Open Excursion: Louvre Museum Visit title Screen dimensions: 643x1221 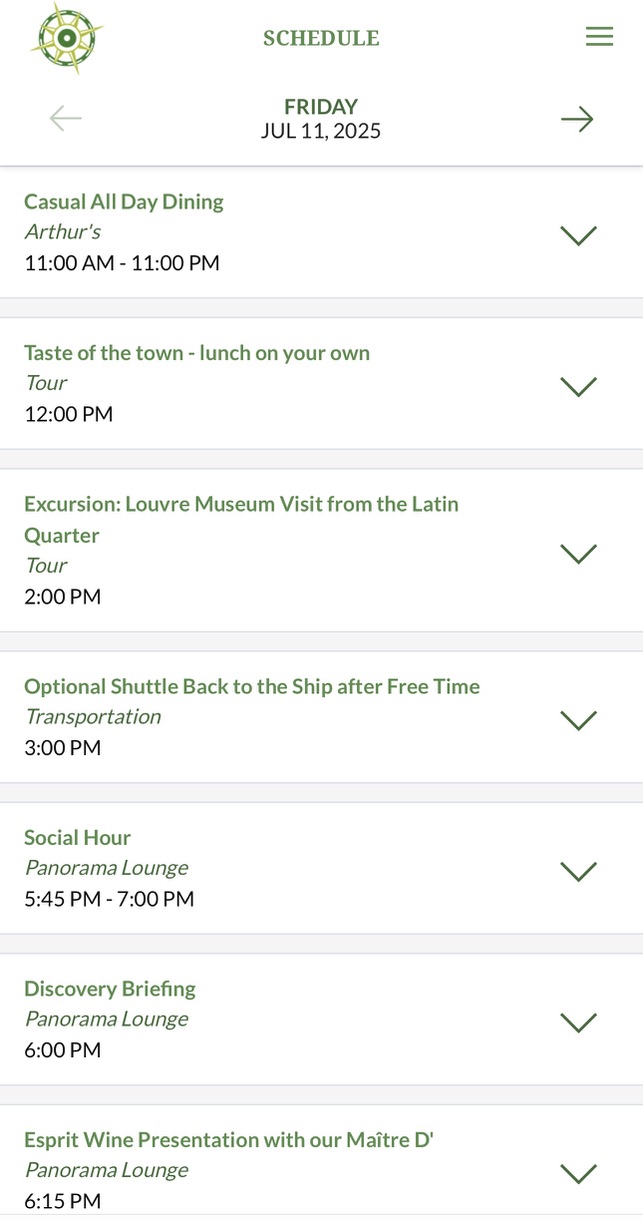[241, 504]
